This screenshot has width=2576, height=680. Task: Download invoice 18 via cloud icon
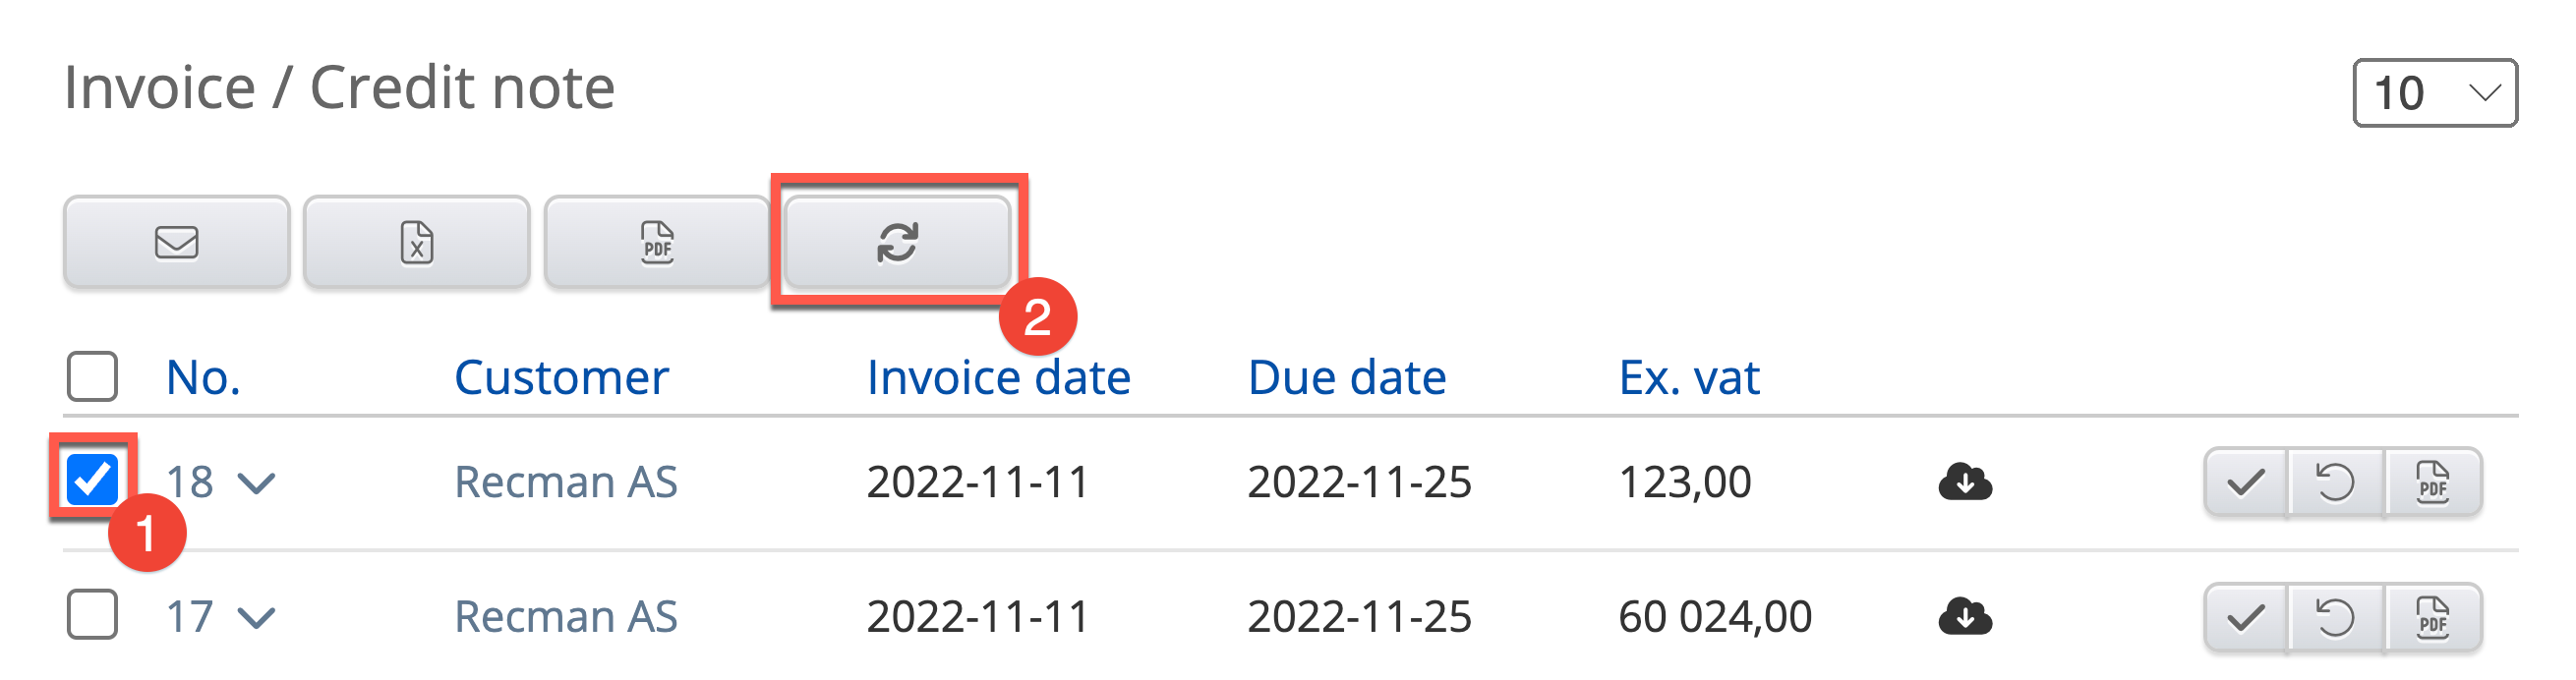coord(1964,482)
